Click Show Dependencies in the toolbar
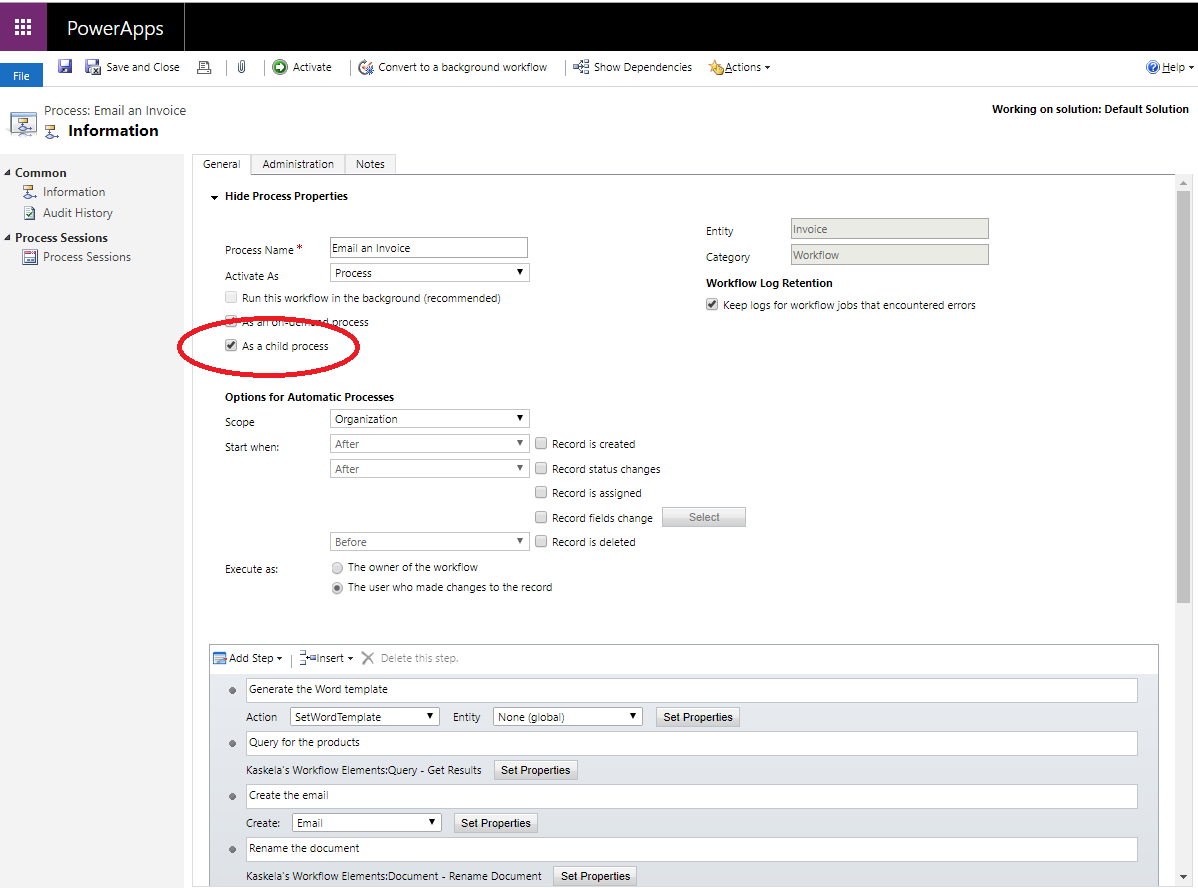Viewport: 1198px width, 888px height. point(632,67)
